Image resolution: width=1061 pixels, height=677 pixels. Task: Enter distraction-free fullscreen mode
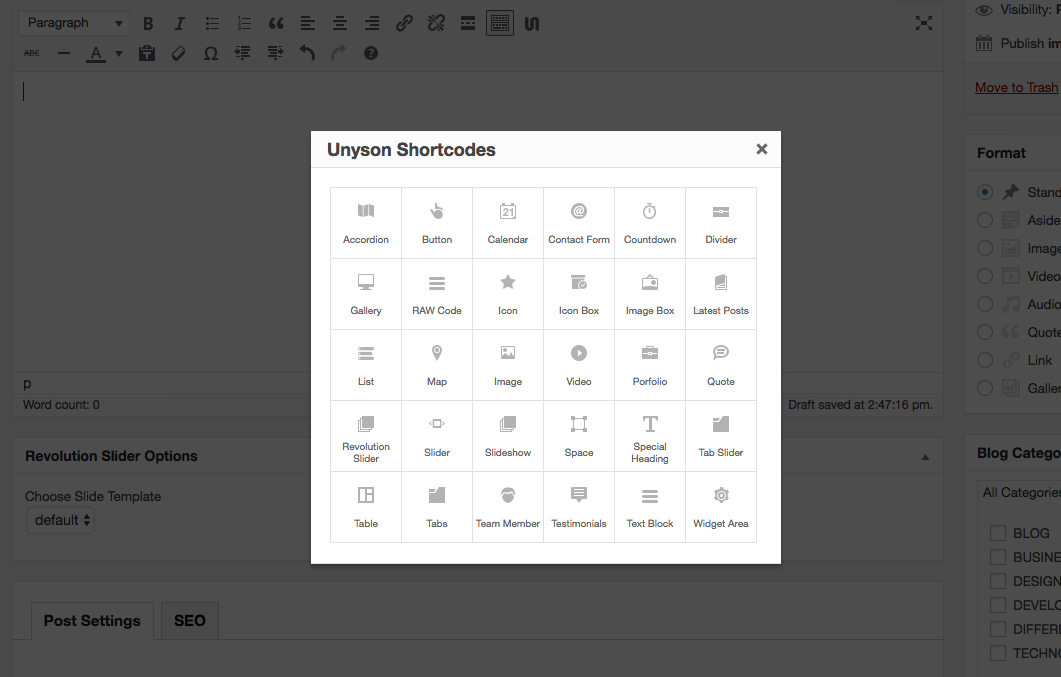click(x=924, y=24)
